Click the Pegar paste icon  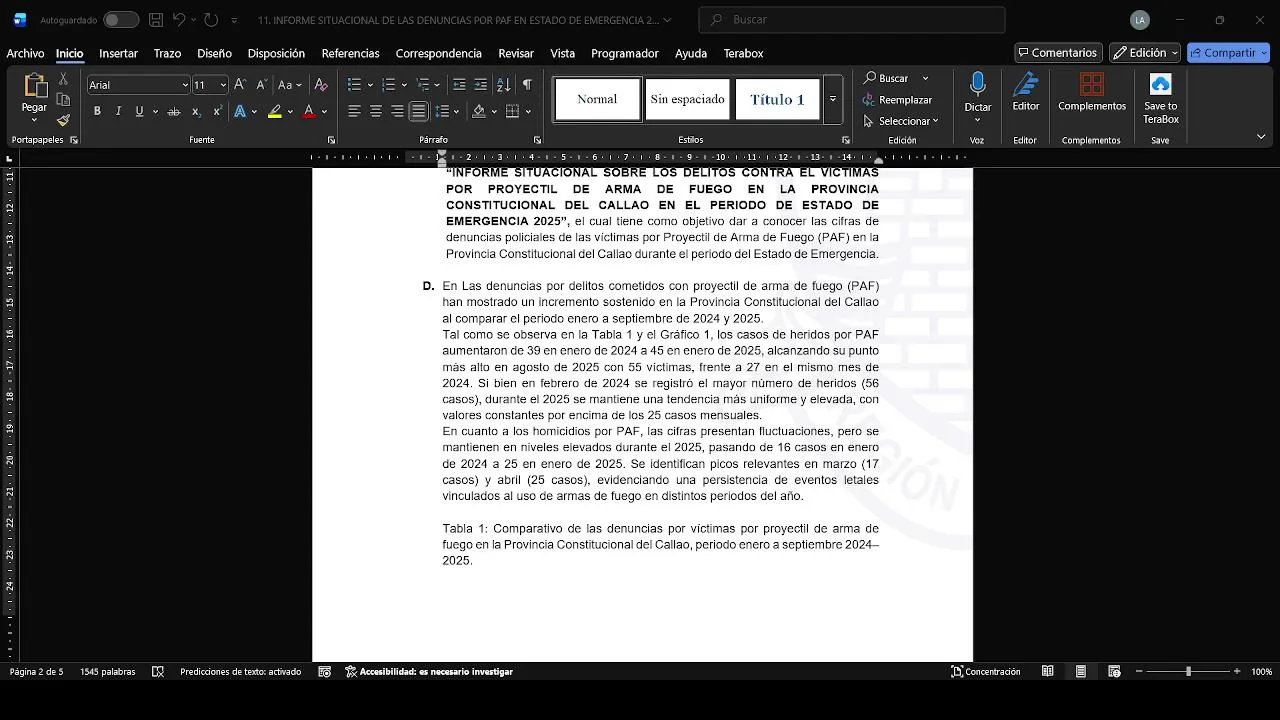tap(35, 86)
